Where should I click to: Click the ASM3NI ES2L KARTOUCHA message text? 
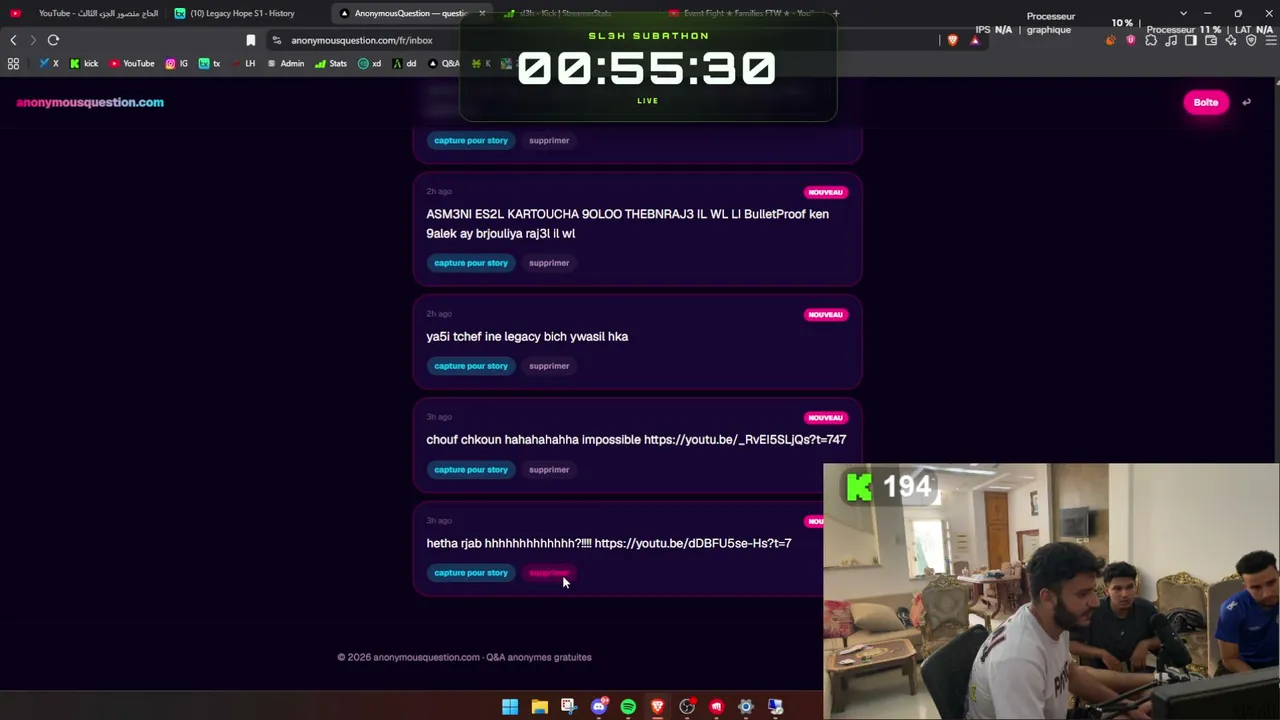click(627, 224)
